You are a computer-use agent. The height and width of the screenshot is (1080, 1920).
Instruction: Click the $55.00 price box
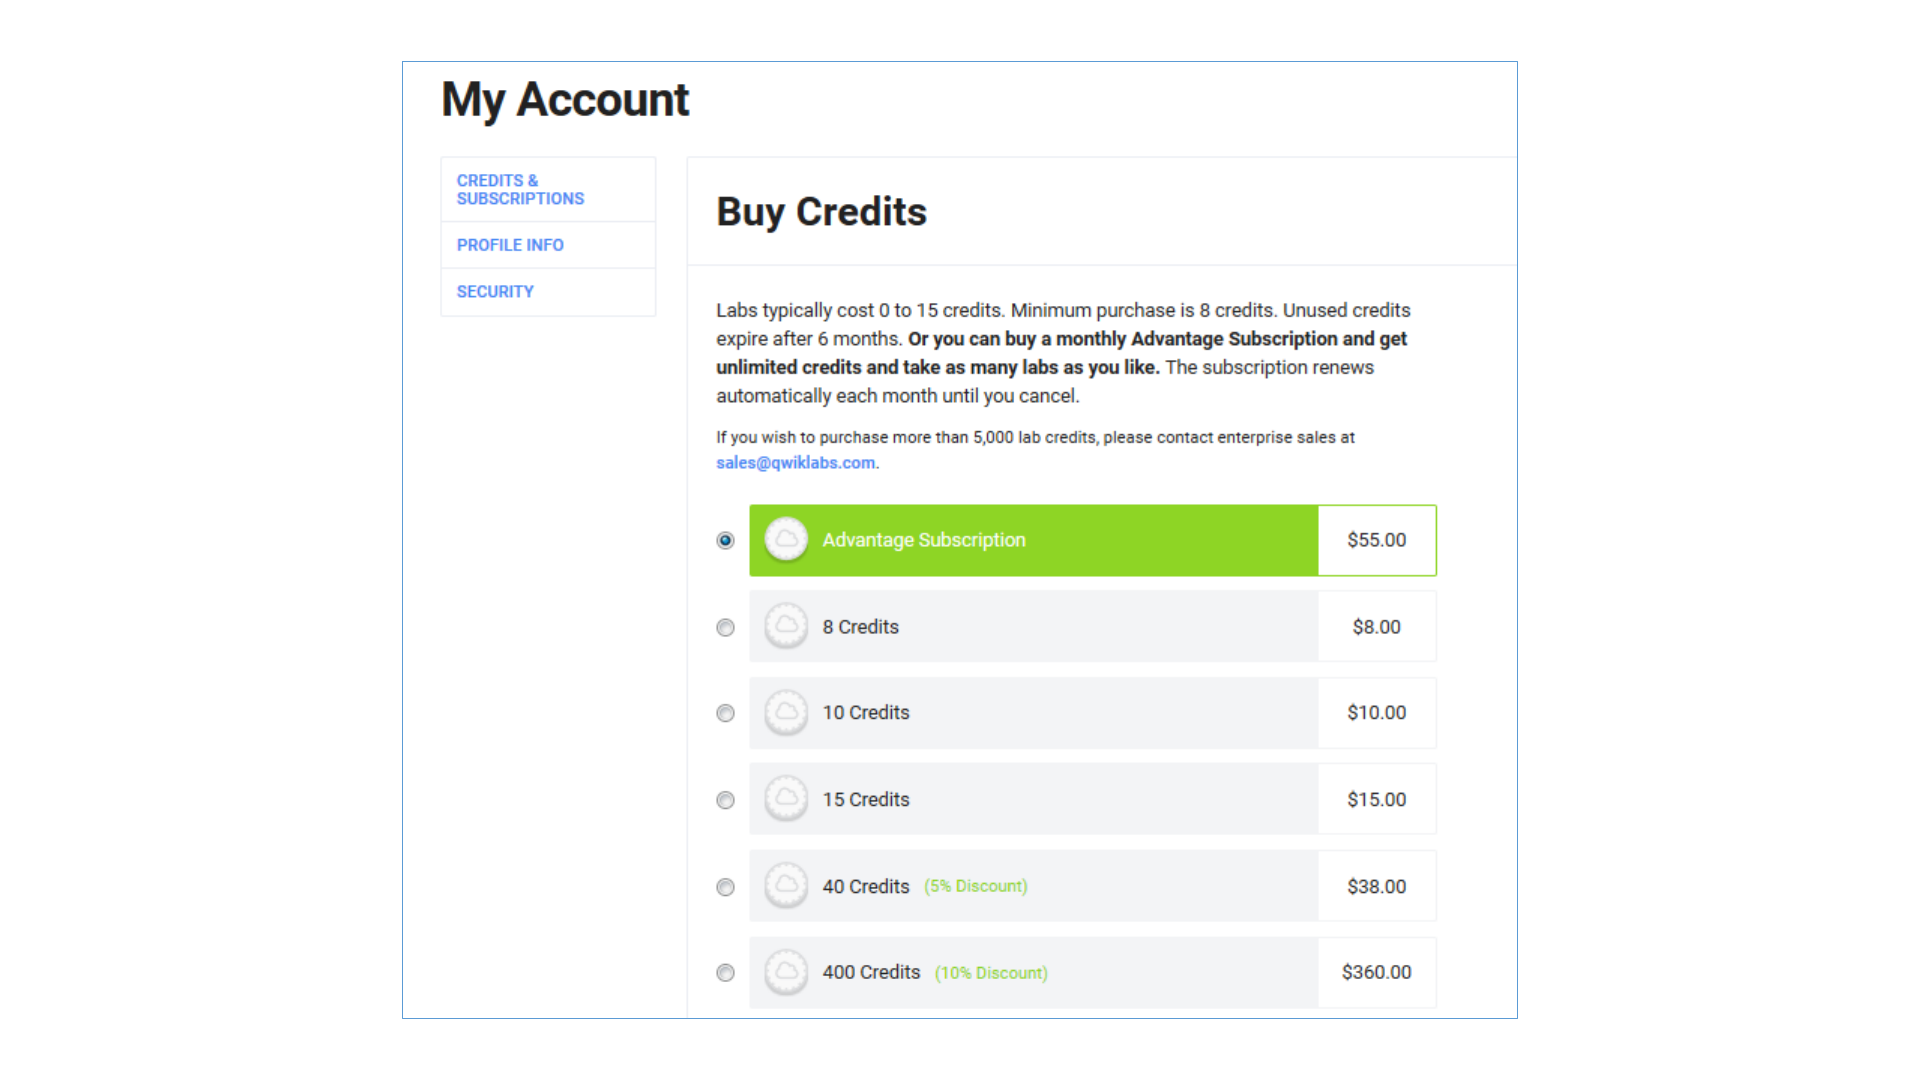tap(1377, 540)
